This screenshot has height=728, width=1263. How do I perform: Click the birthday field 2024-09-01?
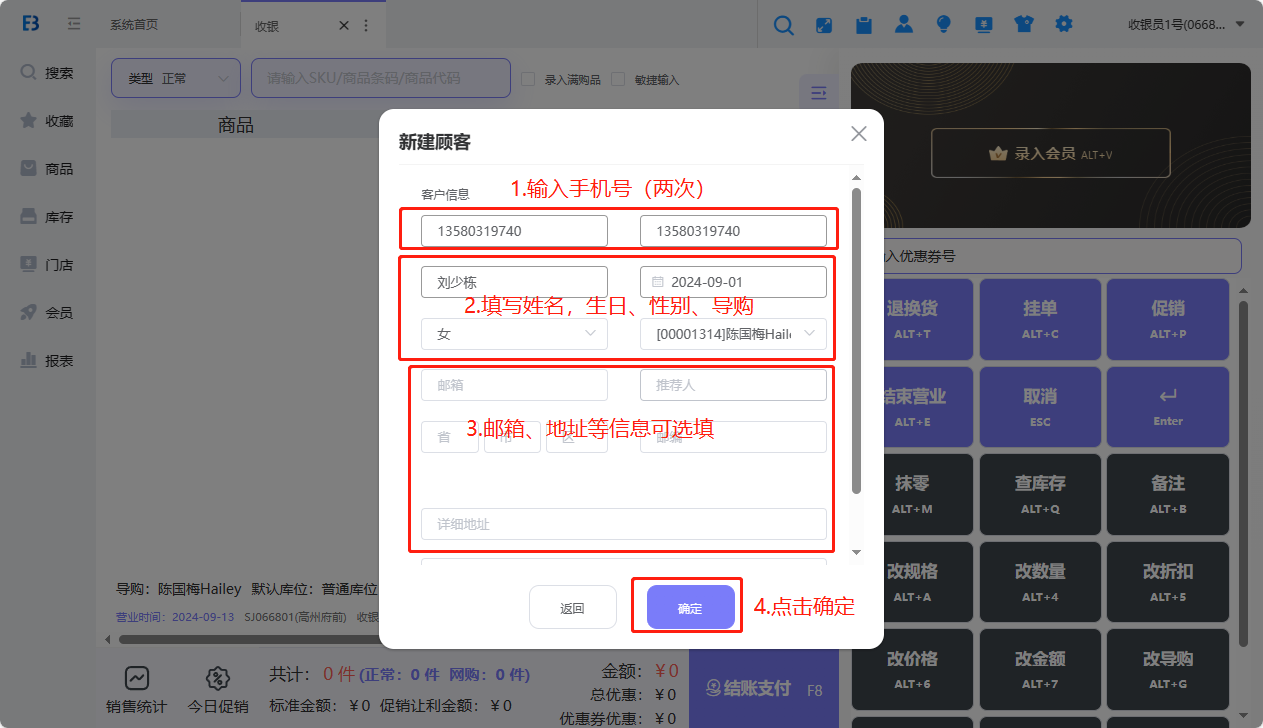(733, 282)
